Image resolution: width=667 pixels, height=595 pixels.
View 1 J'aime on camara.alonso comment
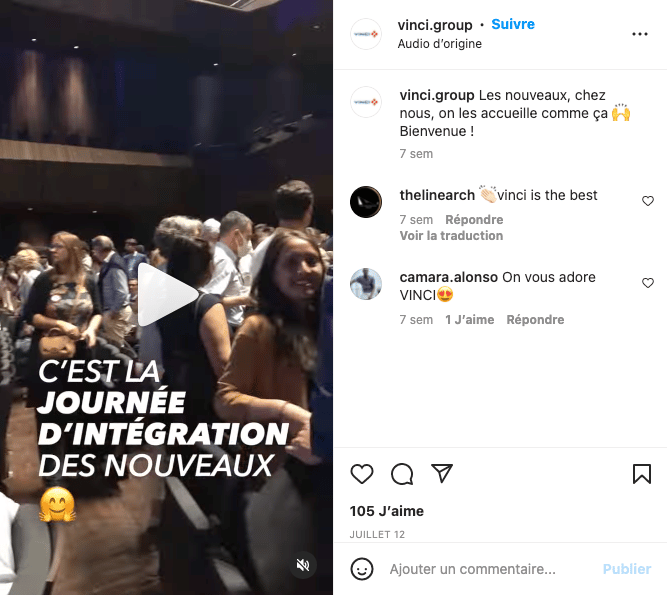(x=470, y=319)
